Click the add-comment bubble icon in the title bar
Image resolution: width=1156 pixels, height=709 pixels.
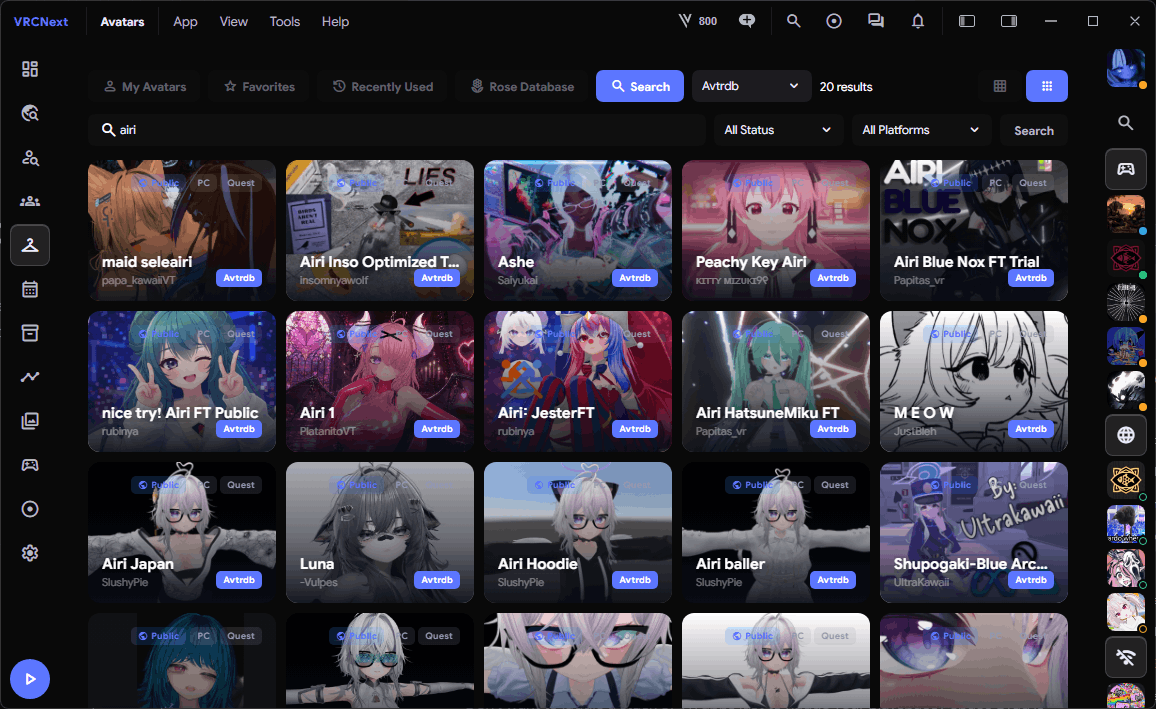[747, 21]
